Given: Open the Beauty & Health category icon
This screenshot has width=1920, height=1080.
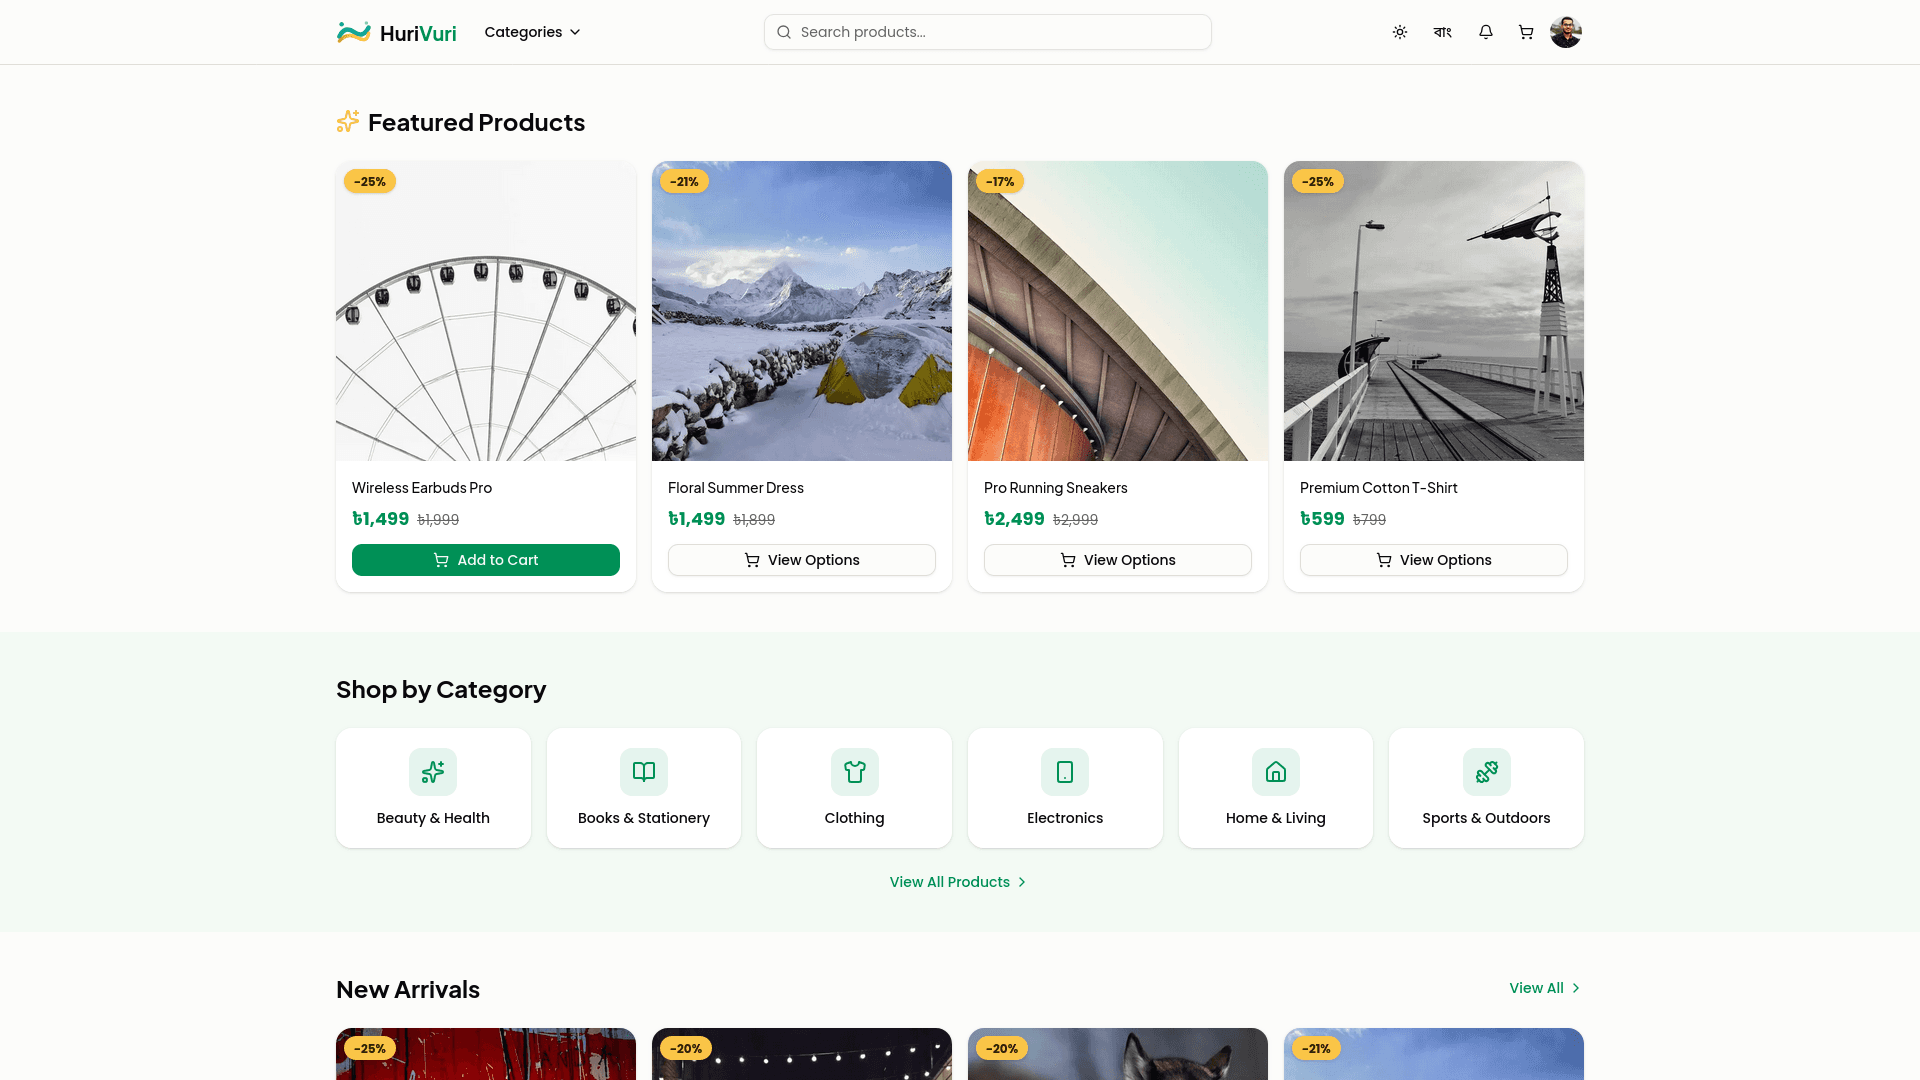Looking at the screenshot, I should tap(433, 772).
